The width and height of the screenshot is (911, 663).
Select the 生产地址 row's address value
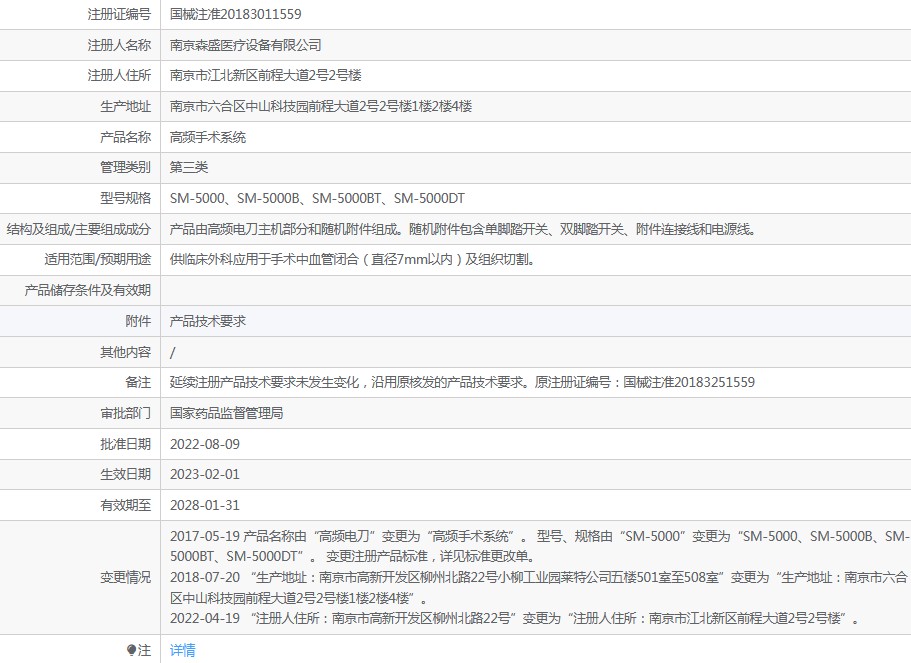(321, 106)
